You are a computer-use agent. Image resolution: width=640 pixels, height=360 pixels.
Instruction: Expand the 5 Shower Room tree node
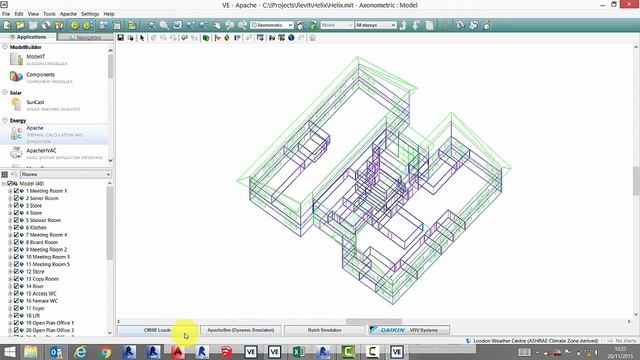click(10, 220)
